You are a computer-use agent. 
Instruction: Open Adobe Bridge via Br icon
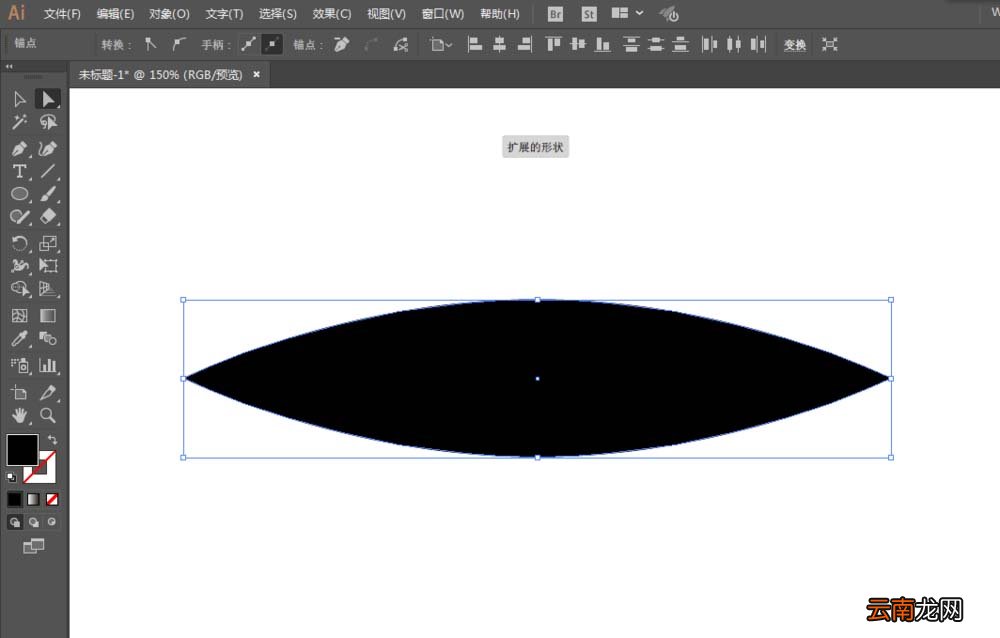(555, 13)
